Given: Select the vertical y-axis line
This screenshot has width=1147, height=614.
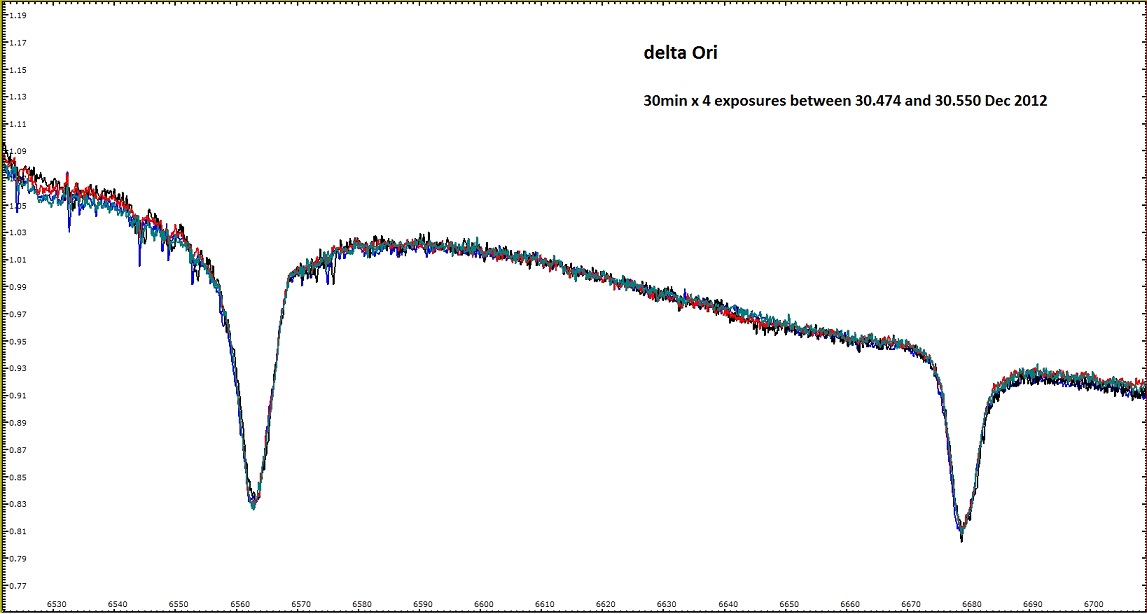Looking at the screenshot, I should point(4,300).
